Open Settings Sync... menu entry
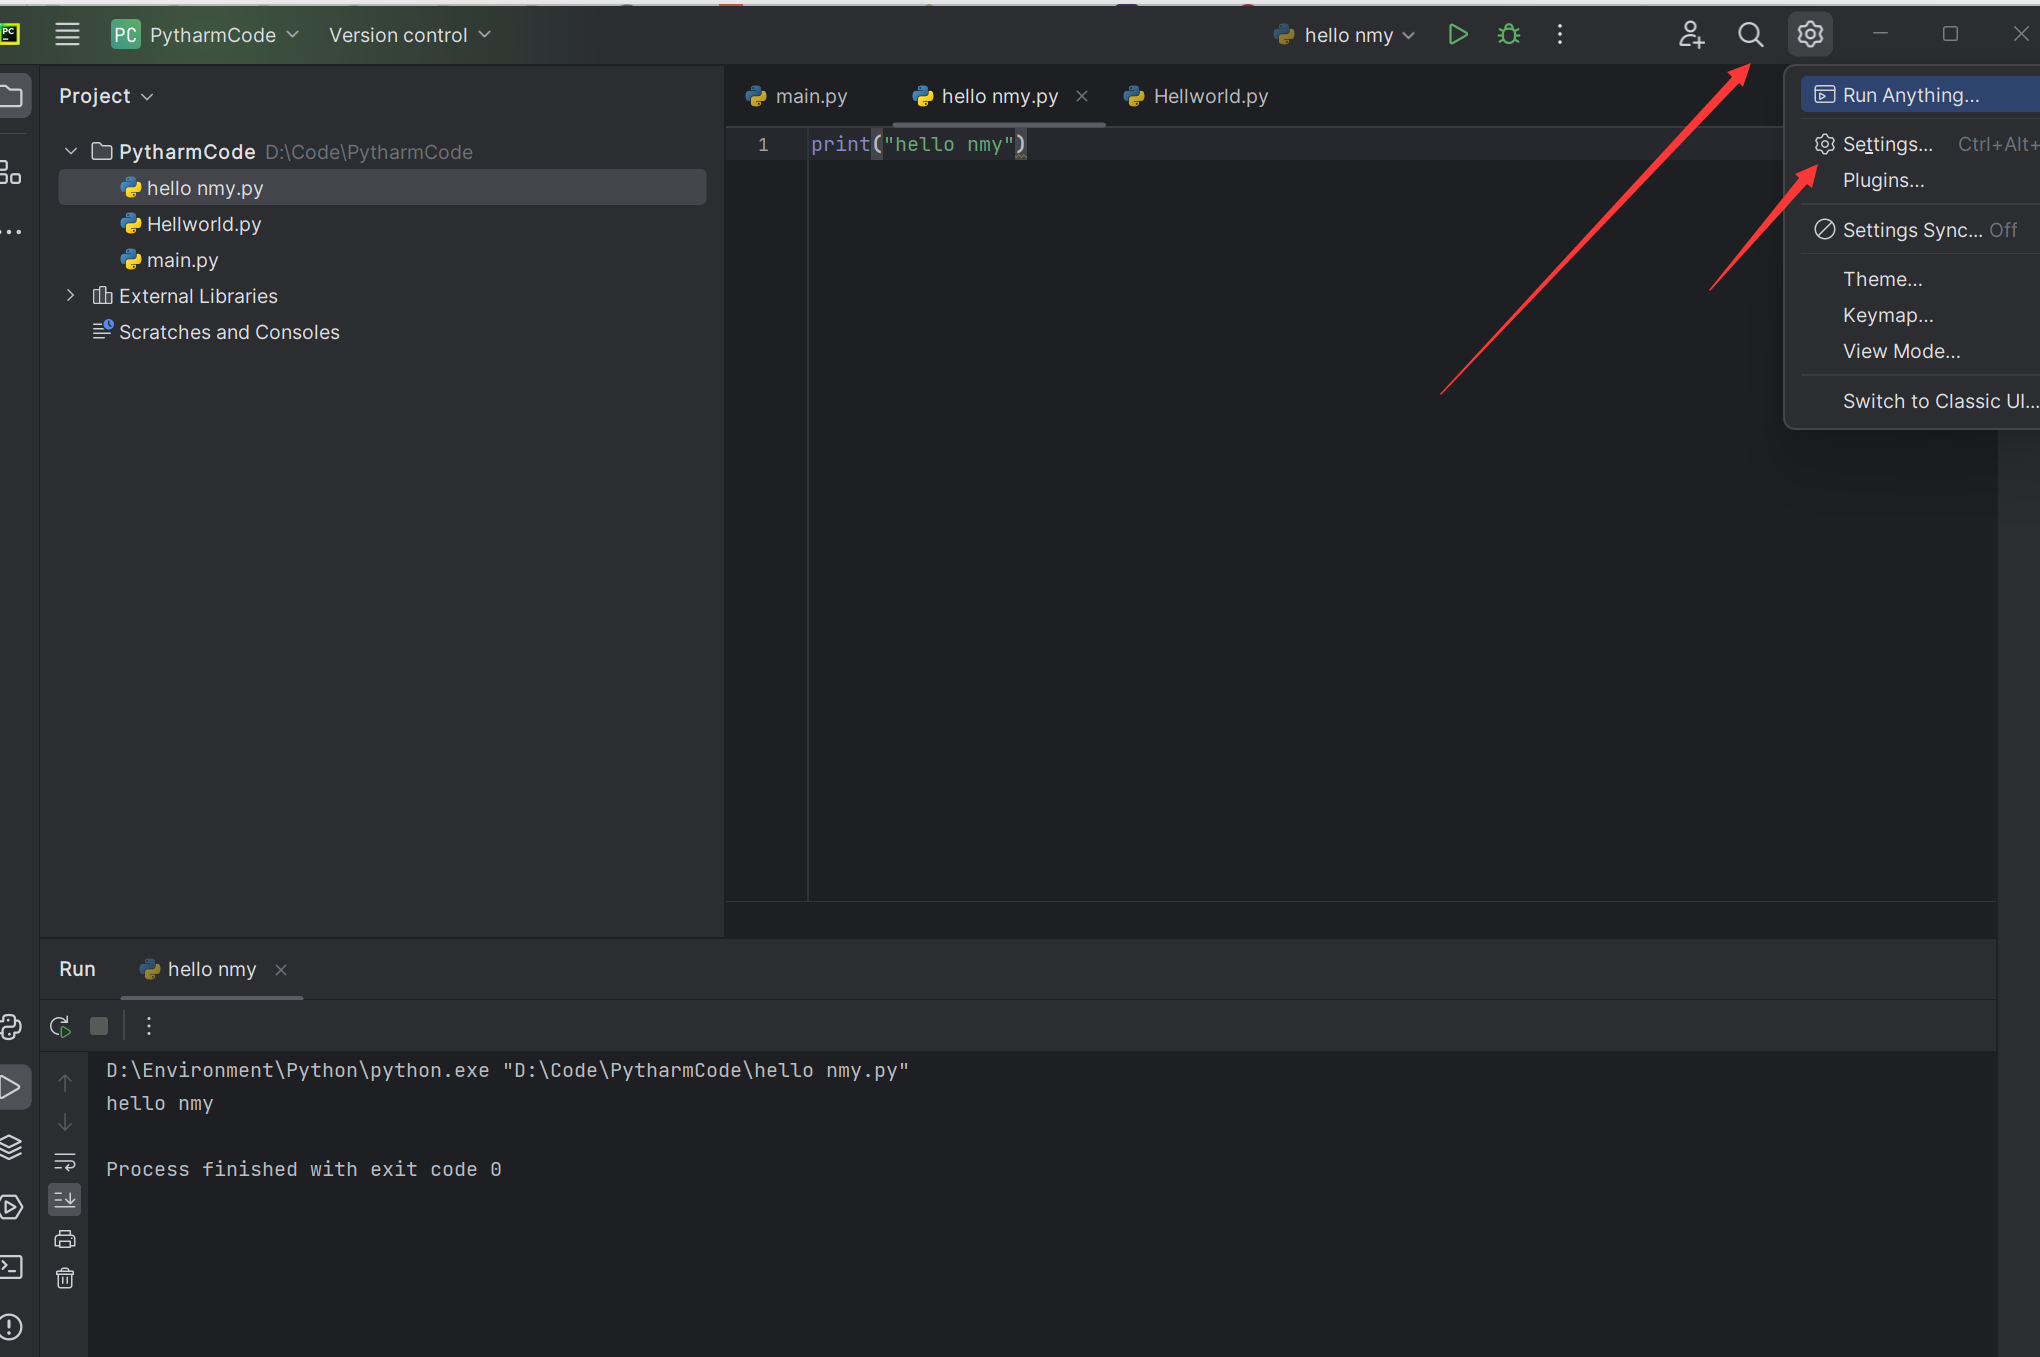Viewport: 2040px width, 1357px height. [x=1920, y=230]
